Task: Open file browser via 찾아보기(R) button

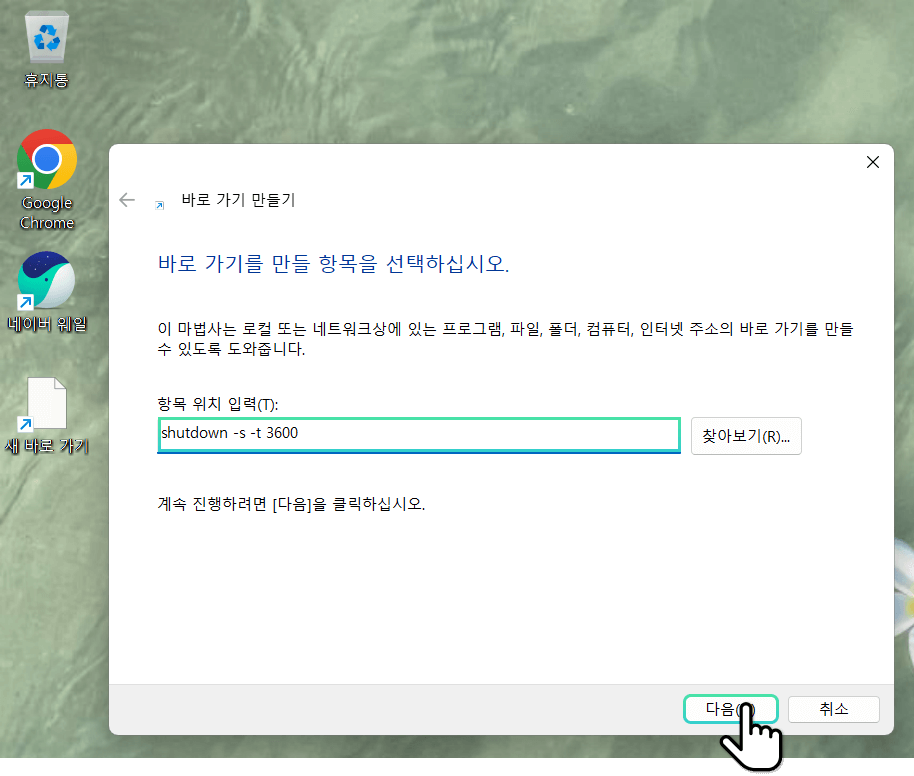Action: point(746,436)
